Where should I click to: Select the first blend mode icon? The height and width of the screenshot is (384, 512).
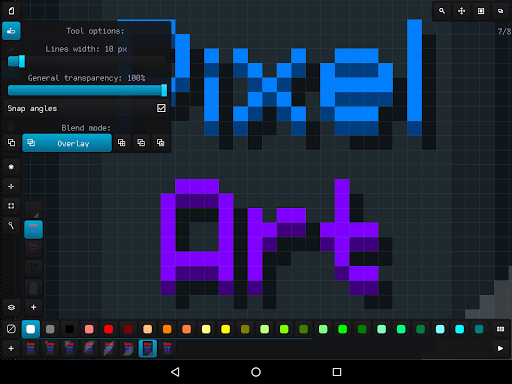[11, 143]
